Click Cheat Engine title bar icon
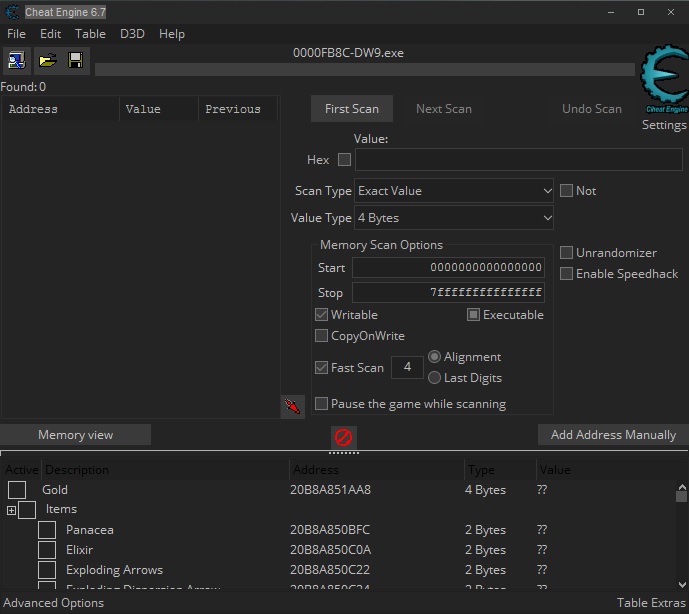The height and width of the screenshot is (614, 689). click(12, 12)
